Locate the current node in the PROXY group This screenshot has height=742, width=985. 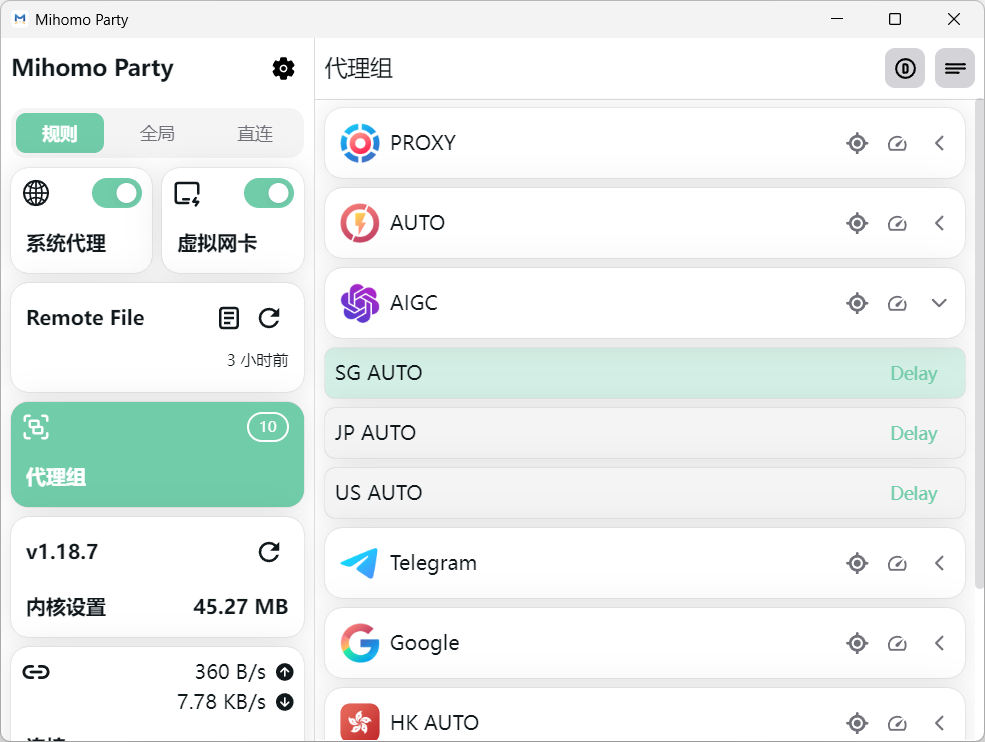coord(857,143)
